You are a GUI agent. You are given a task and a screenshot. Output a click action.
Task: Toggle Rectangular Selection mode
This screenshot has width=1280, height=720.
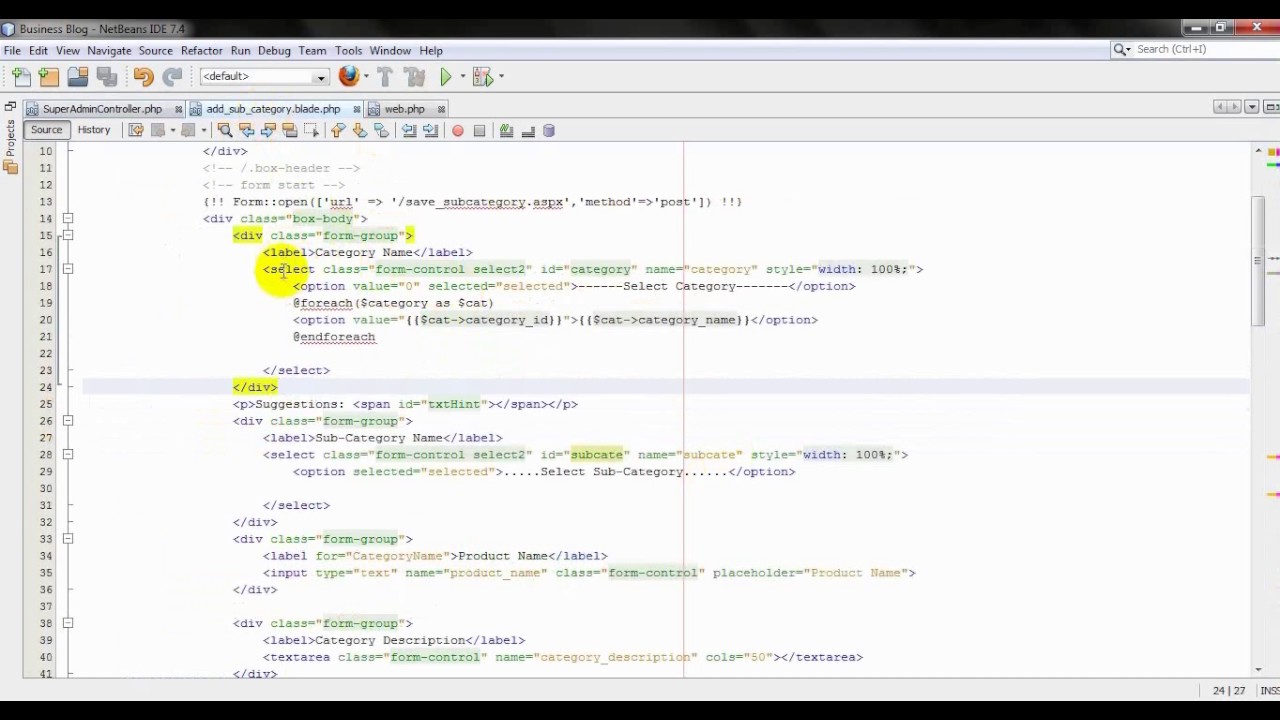(311, 130)
